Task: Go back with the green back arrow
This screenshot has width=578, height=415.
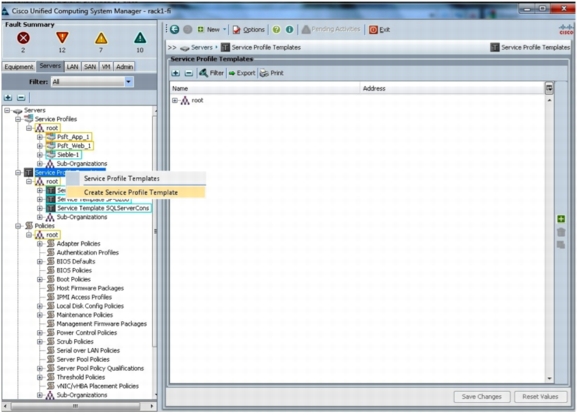Action: [x=175, y=29]
